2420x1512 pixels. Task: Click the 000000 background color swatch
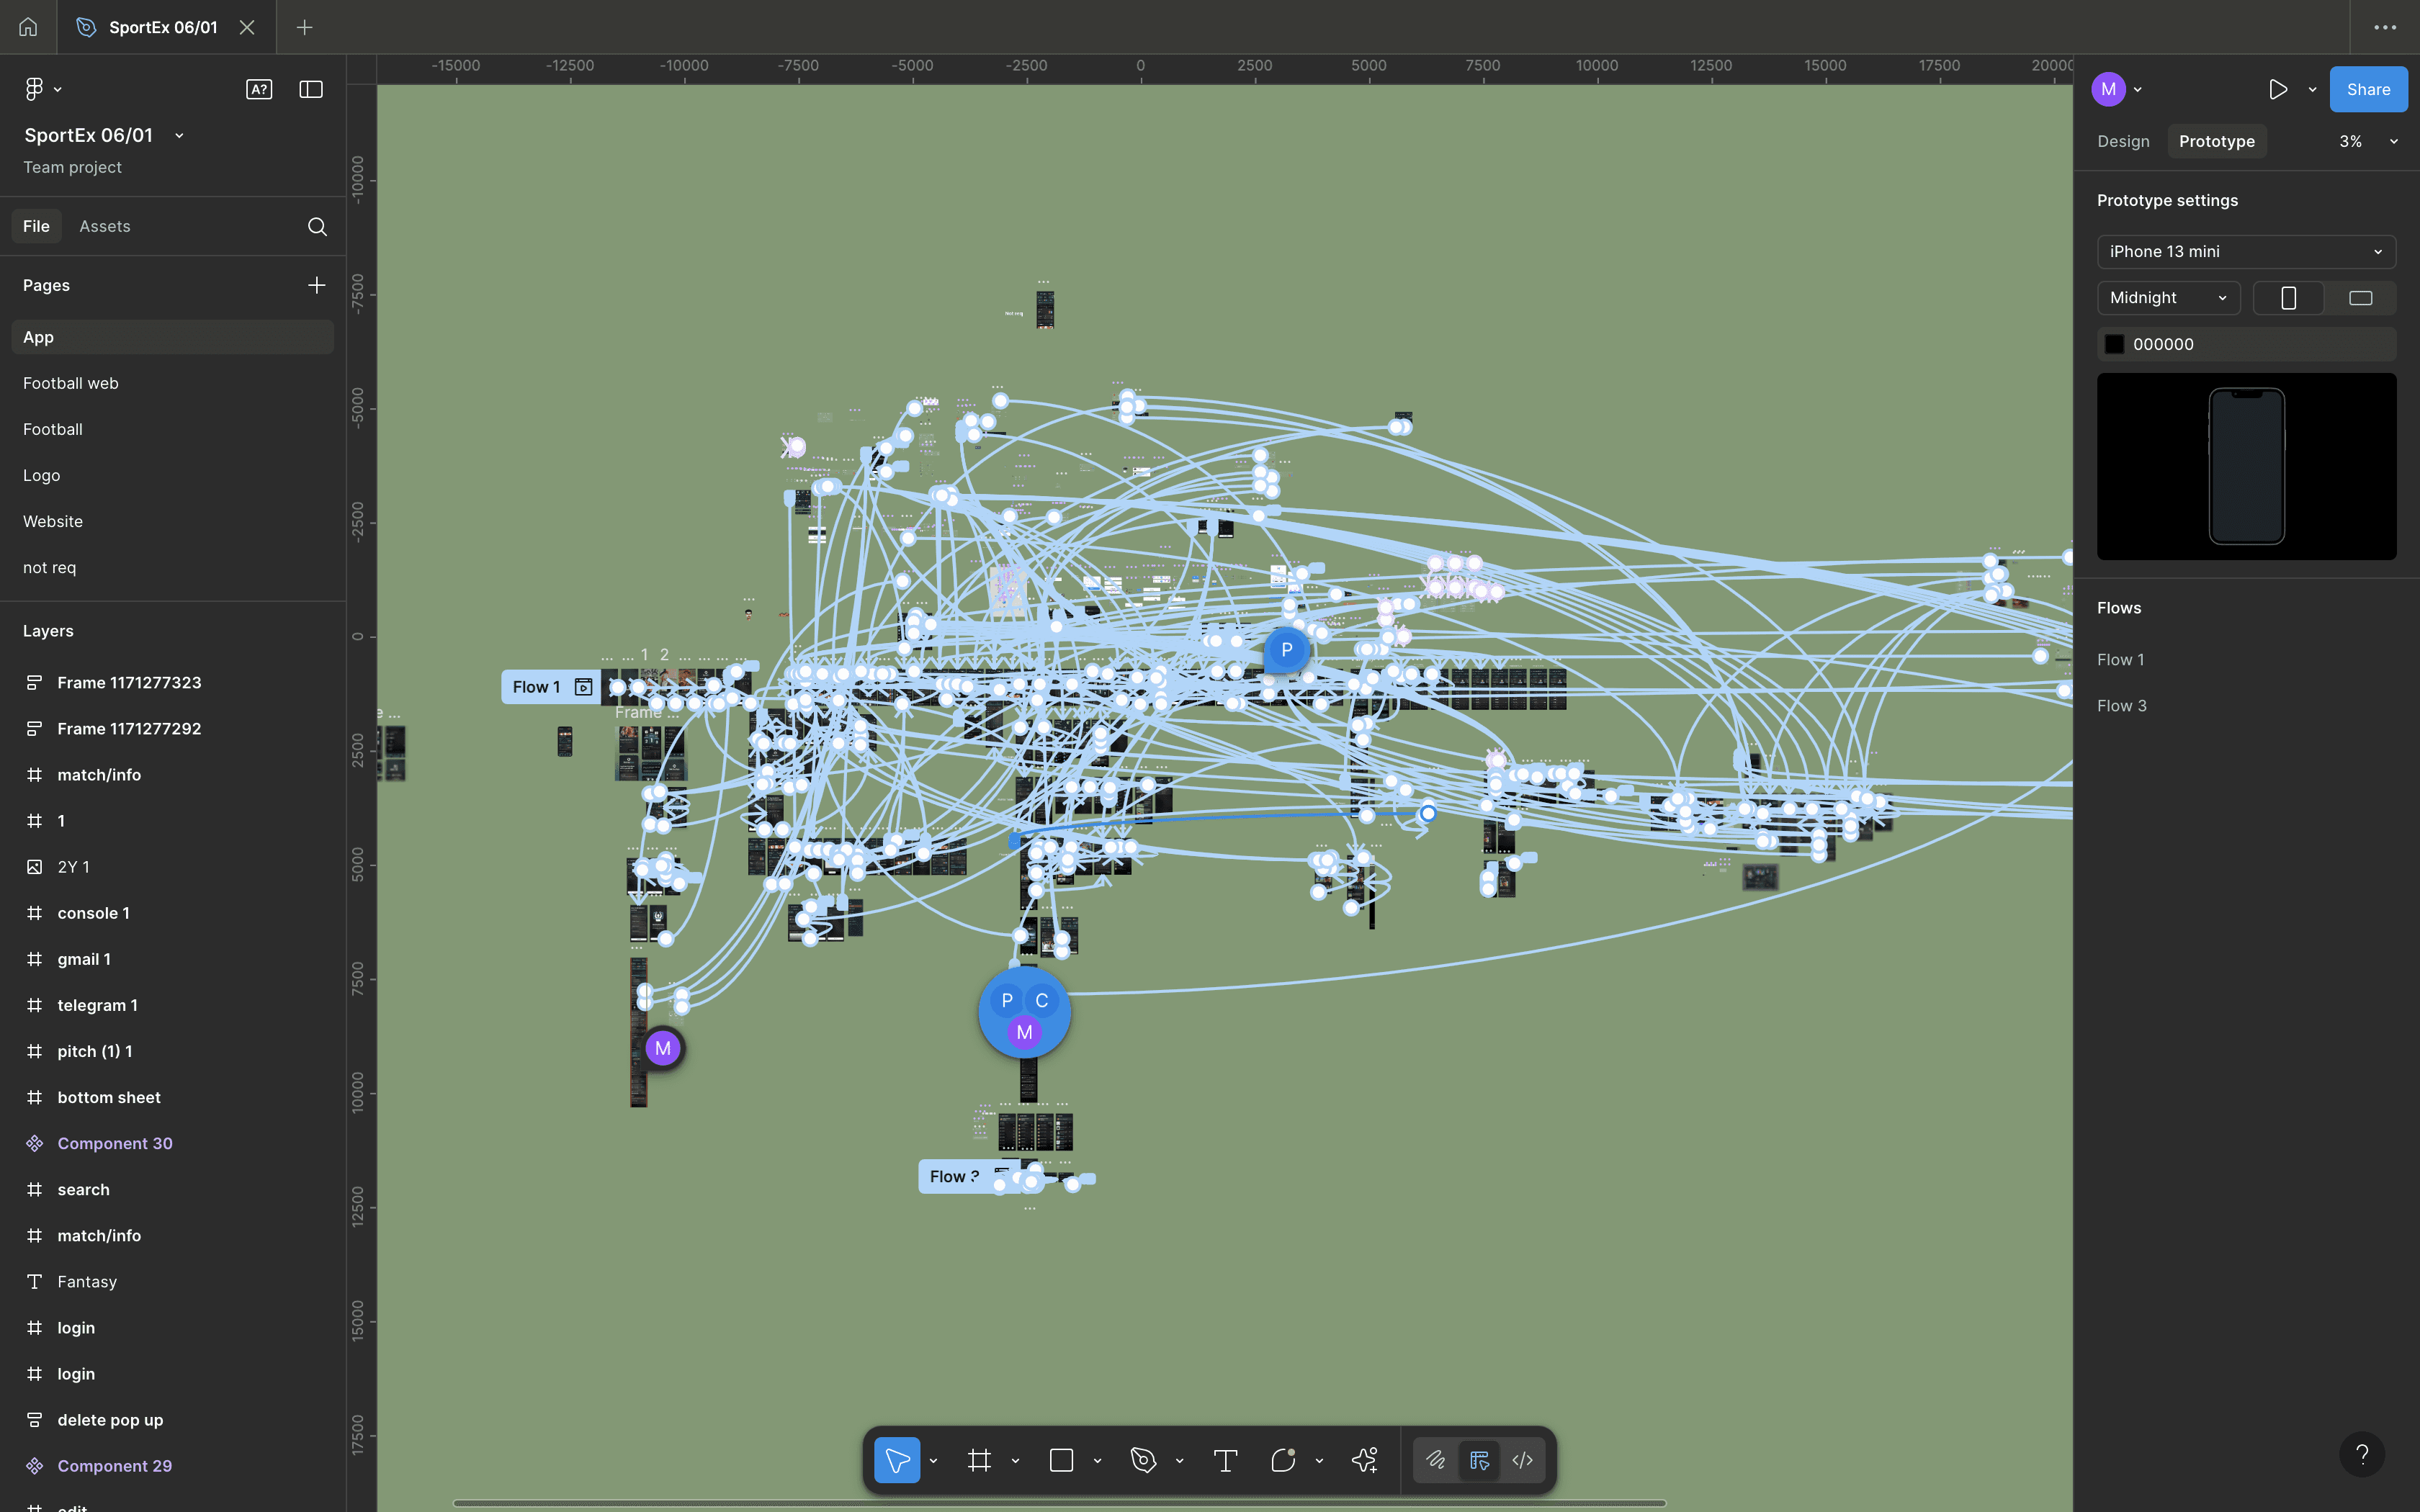coord(2114,344)
